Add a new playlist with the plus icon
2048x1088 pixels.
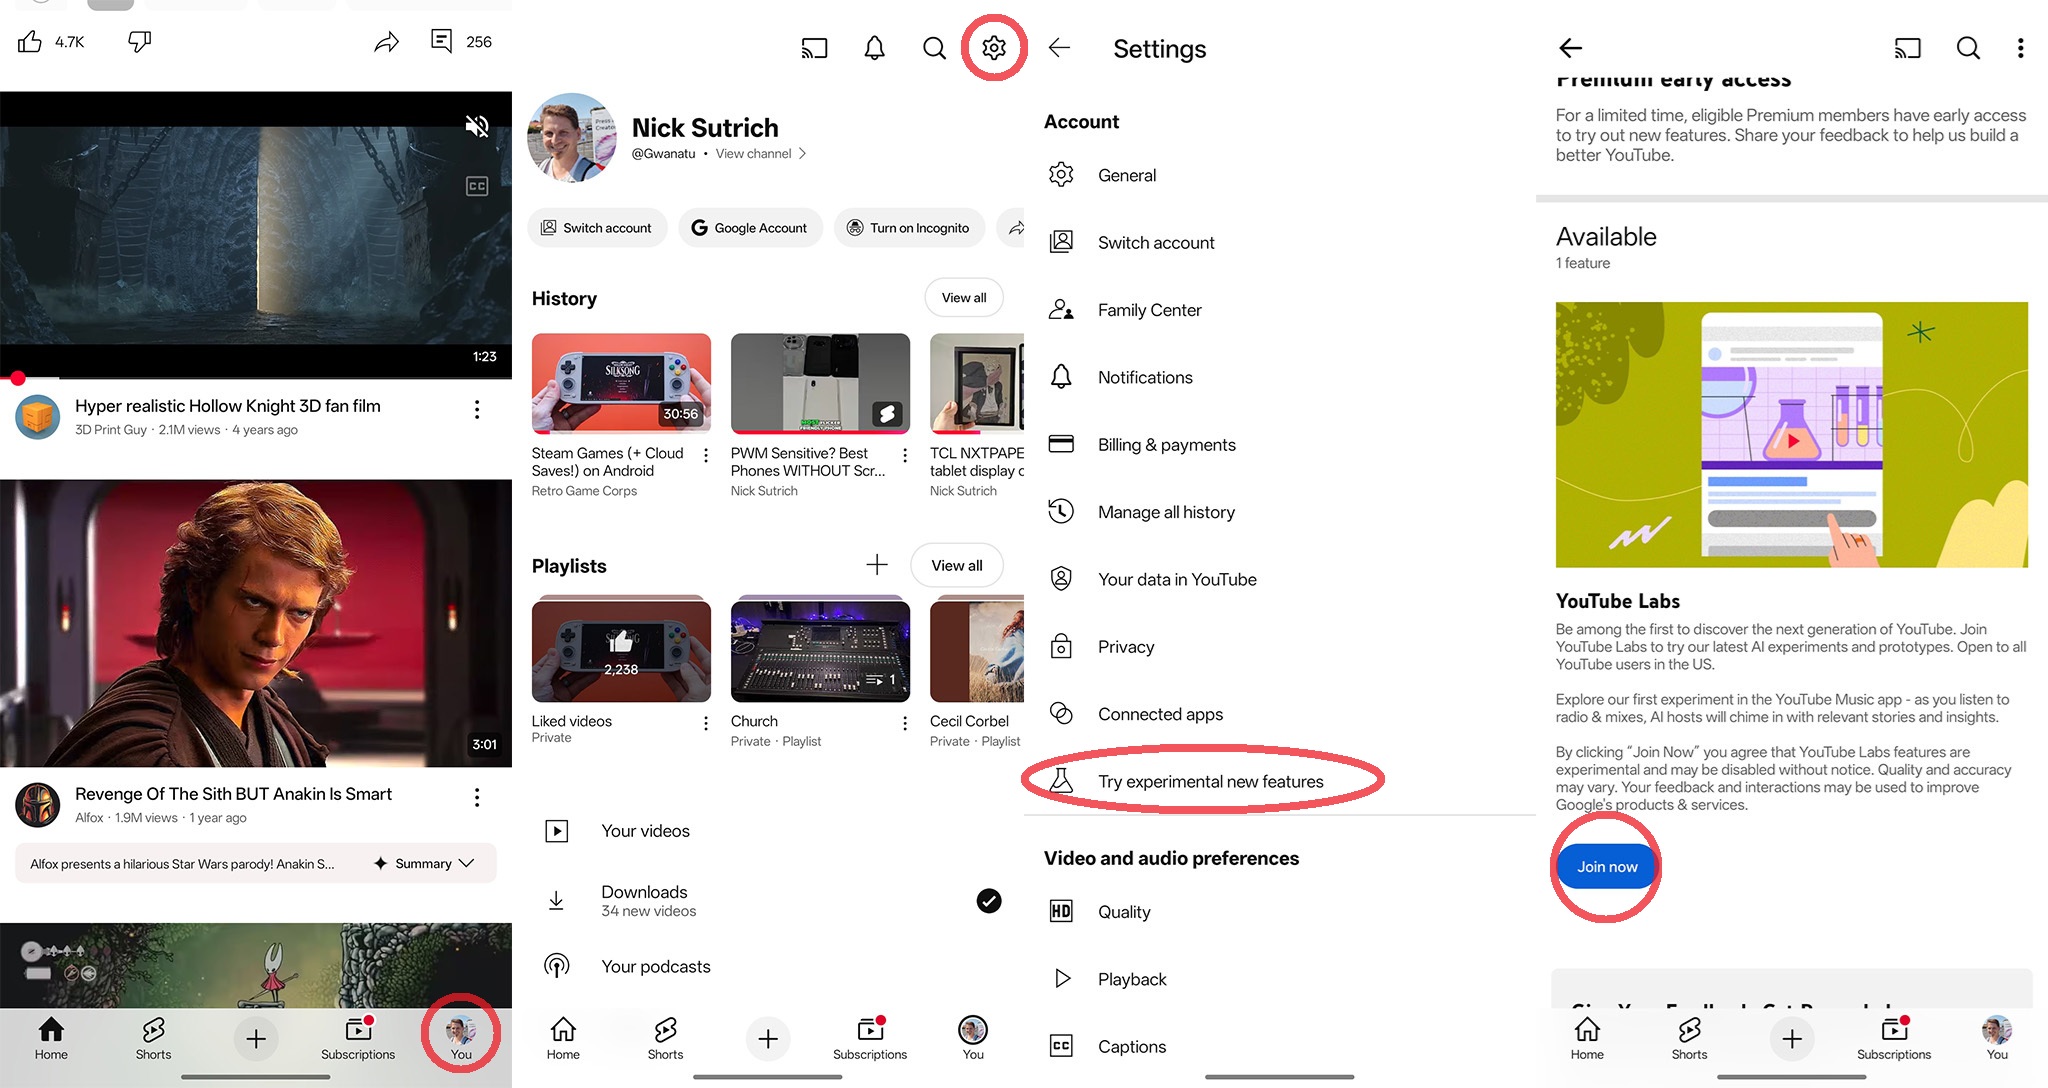point(877,565)
